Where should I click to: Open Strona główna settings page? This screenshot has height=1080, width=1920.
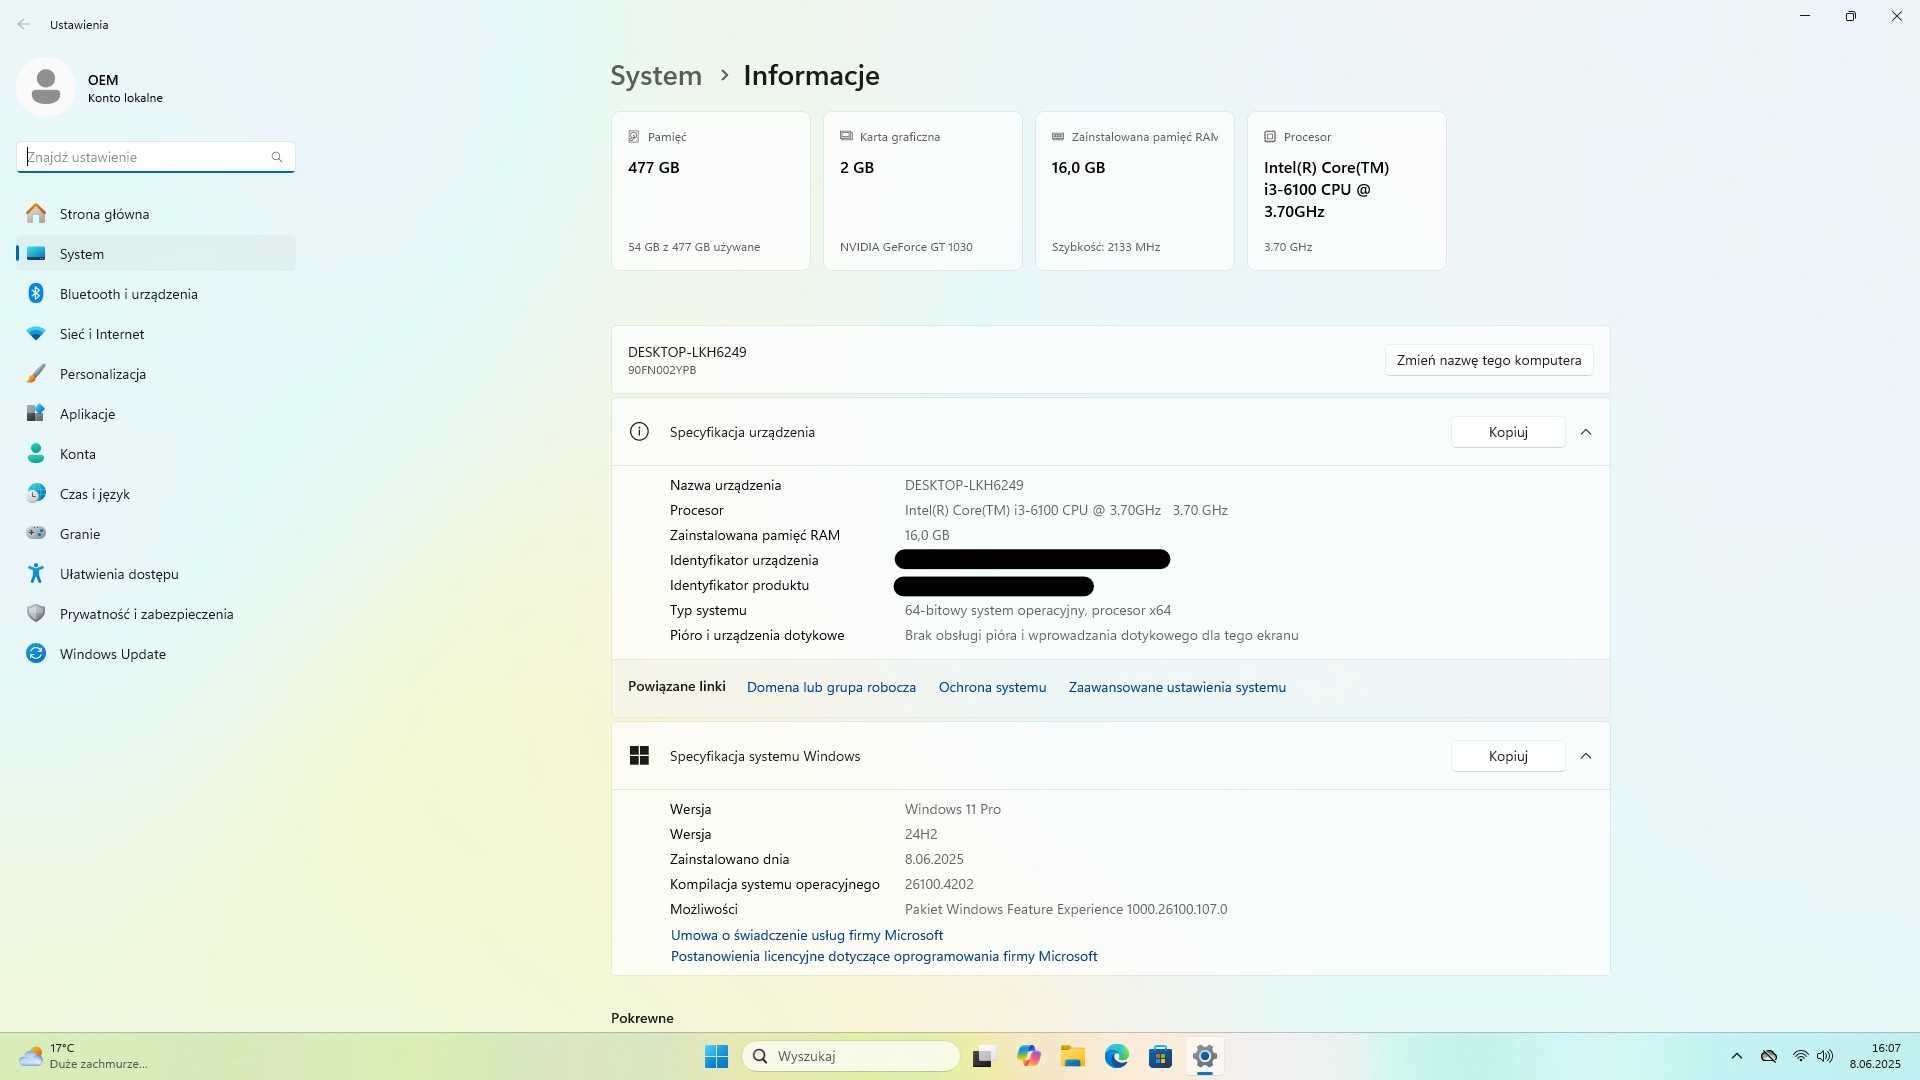(156, 213)
